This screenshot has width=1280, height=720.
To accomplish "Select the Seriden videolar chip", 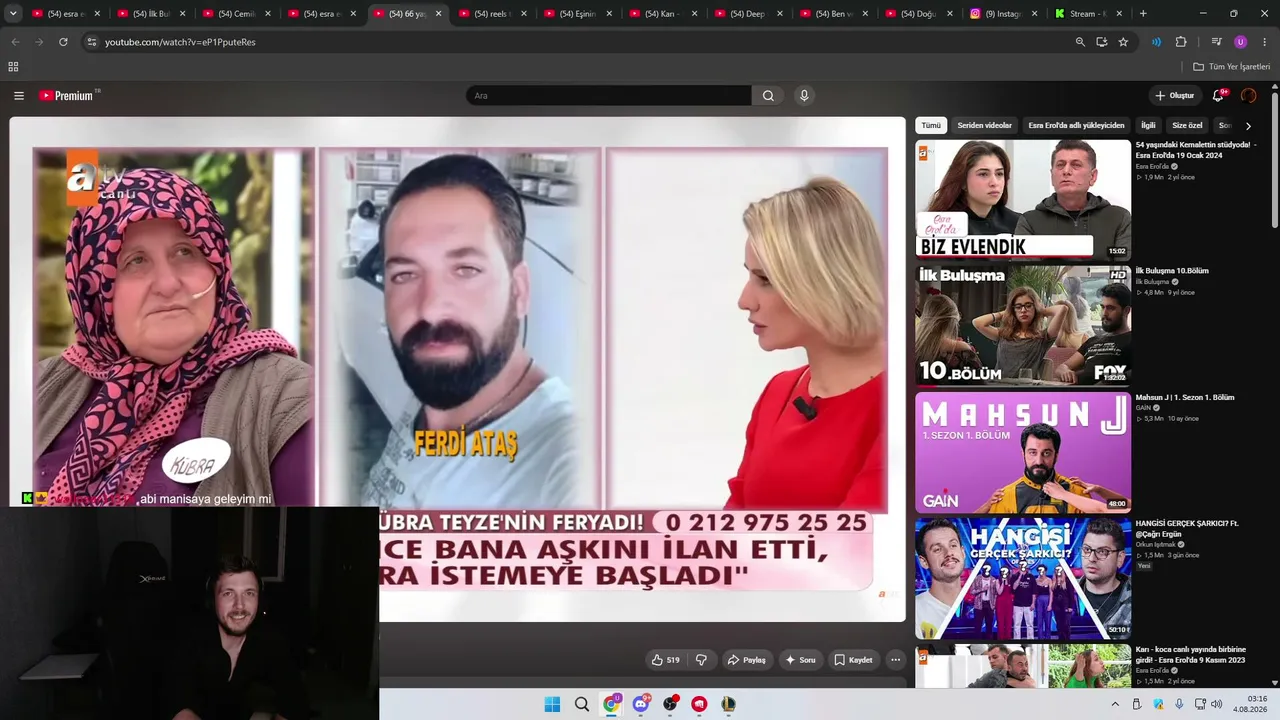I will click(x=985, y=126).
